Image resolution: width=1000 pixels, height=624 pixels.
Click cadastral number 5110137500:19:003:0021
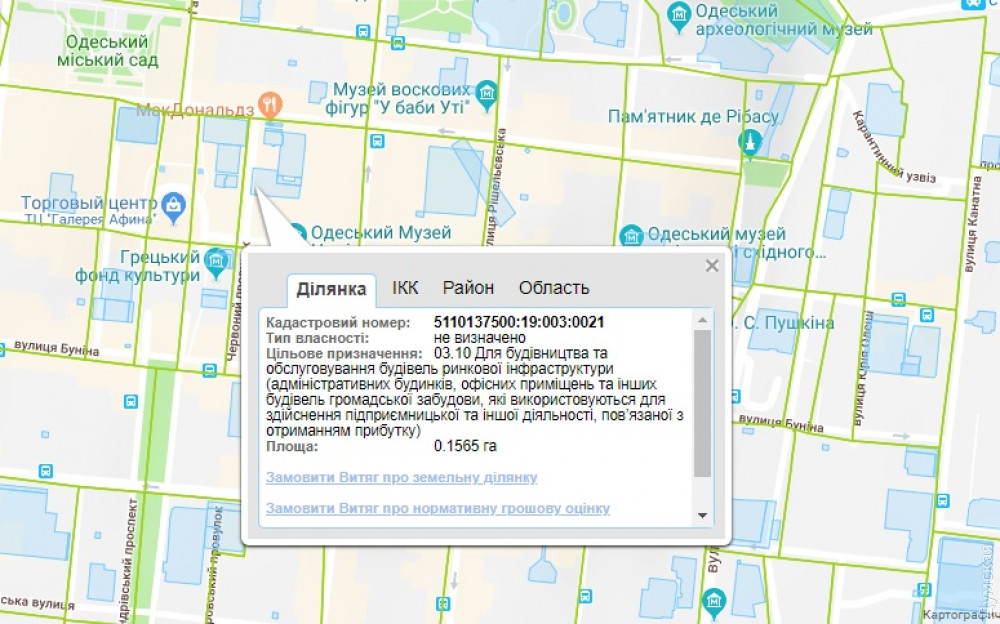pyautogui.click(x=519, y=323)
